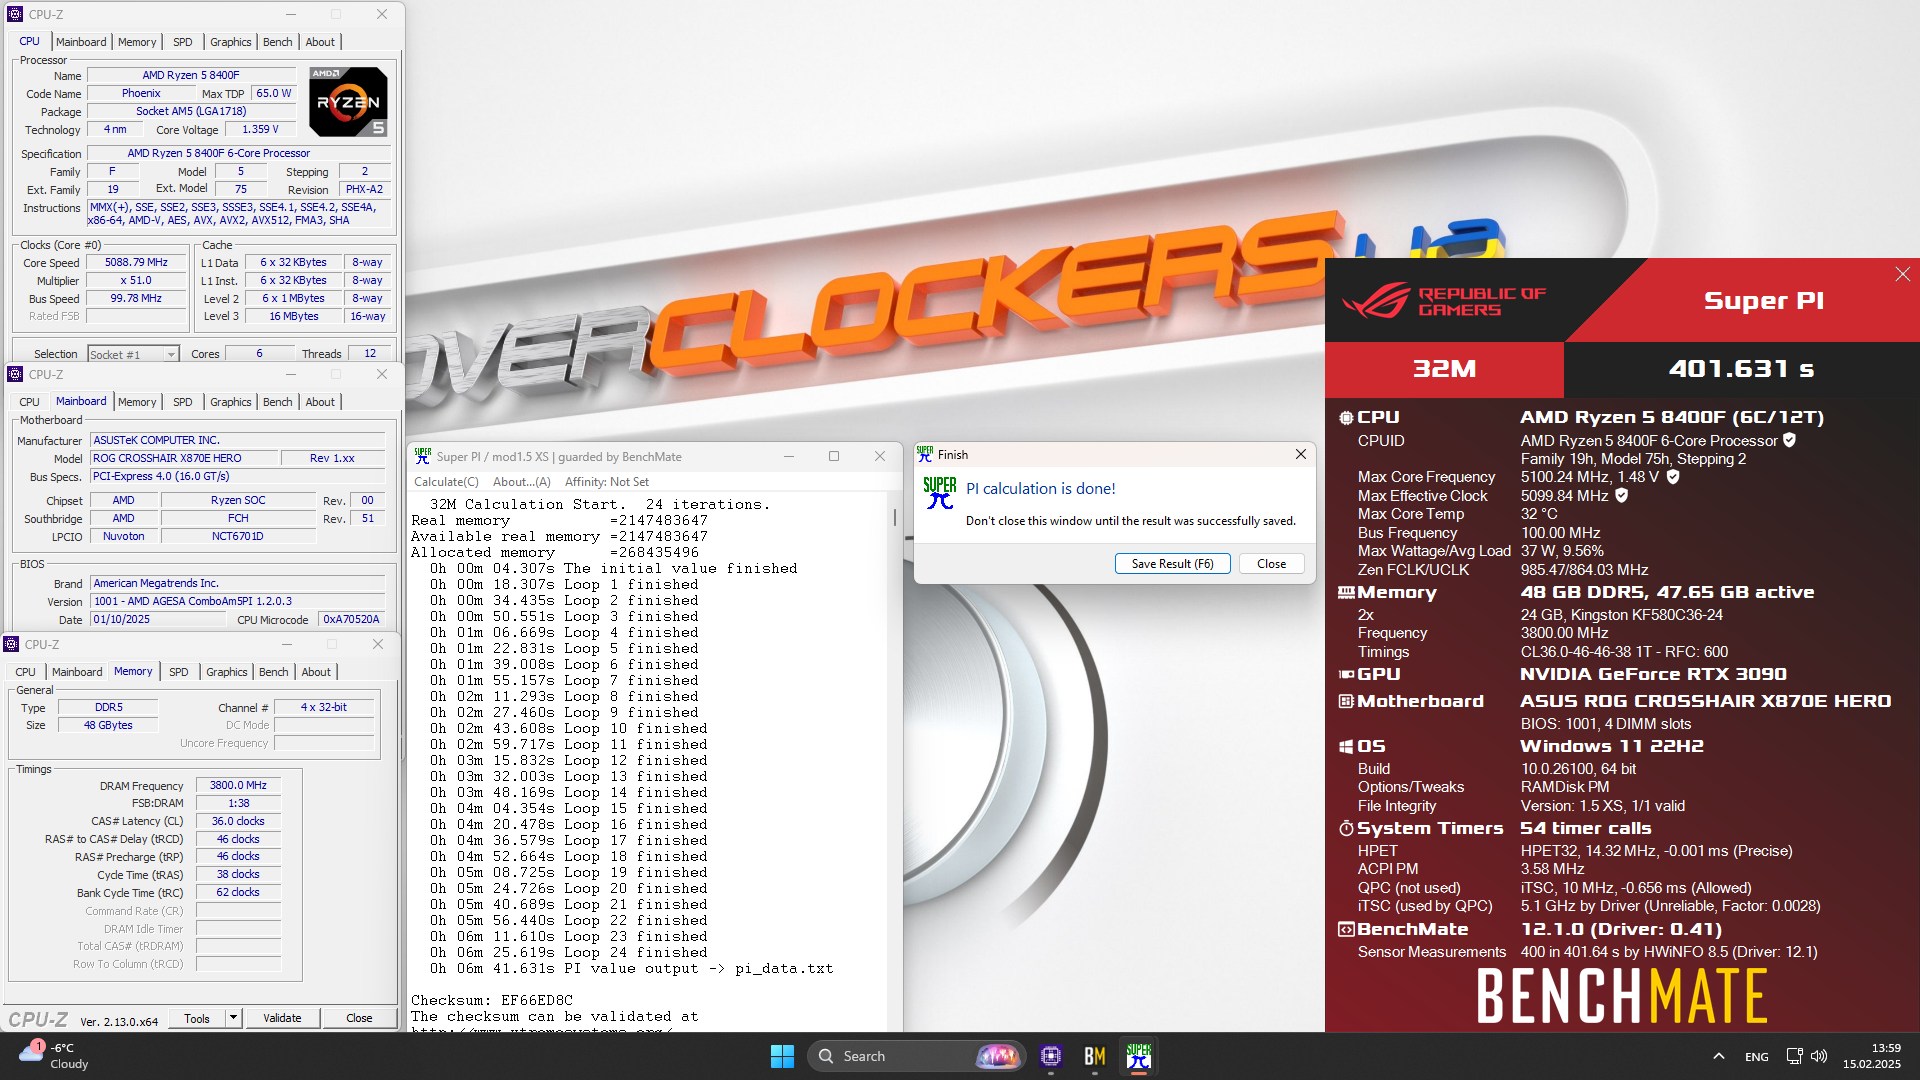Click the Ryzen 5 logo in CPU-Z
Image resolution: width=1920 pixels, height=1080 pixels.
pyautogui.click(x=348, y=102)
